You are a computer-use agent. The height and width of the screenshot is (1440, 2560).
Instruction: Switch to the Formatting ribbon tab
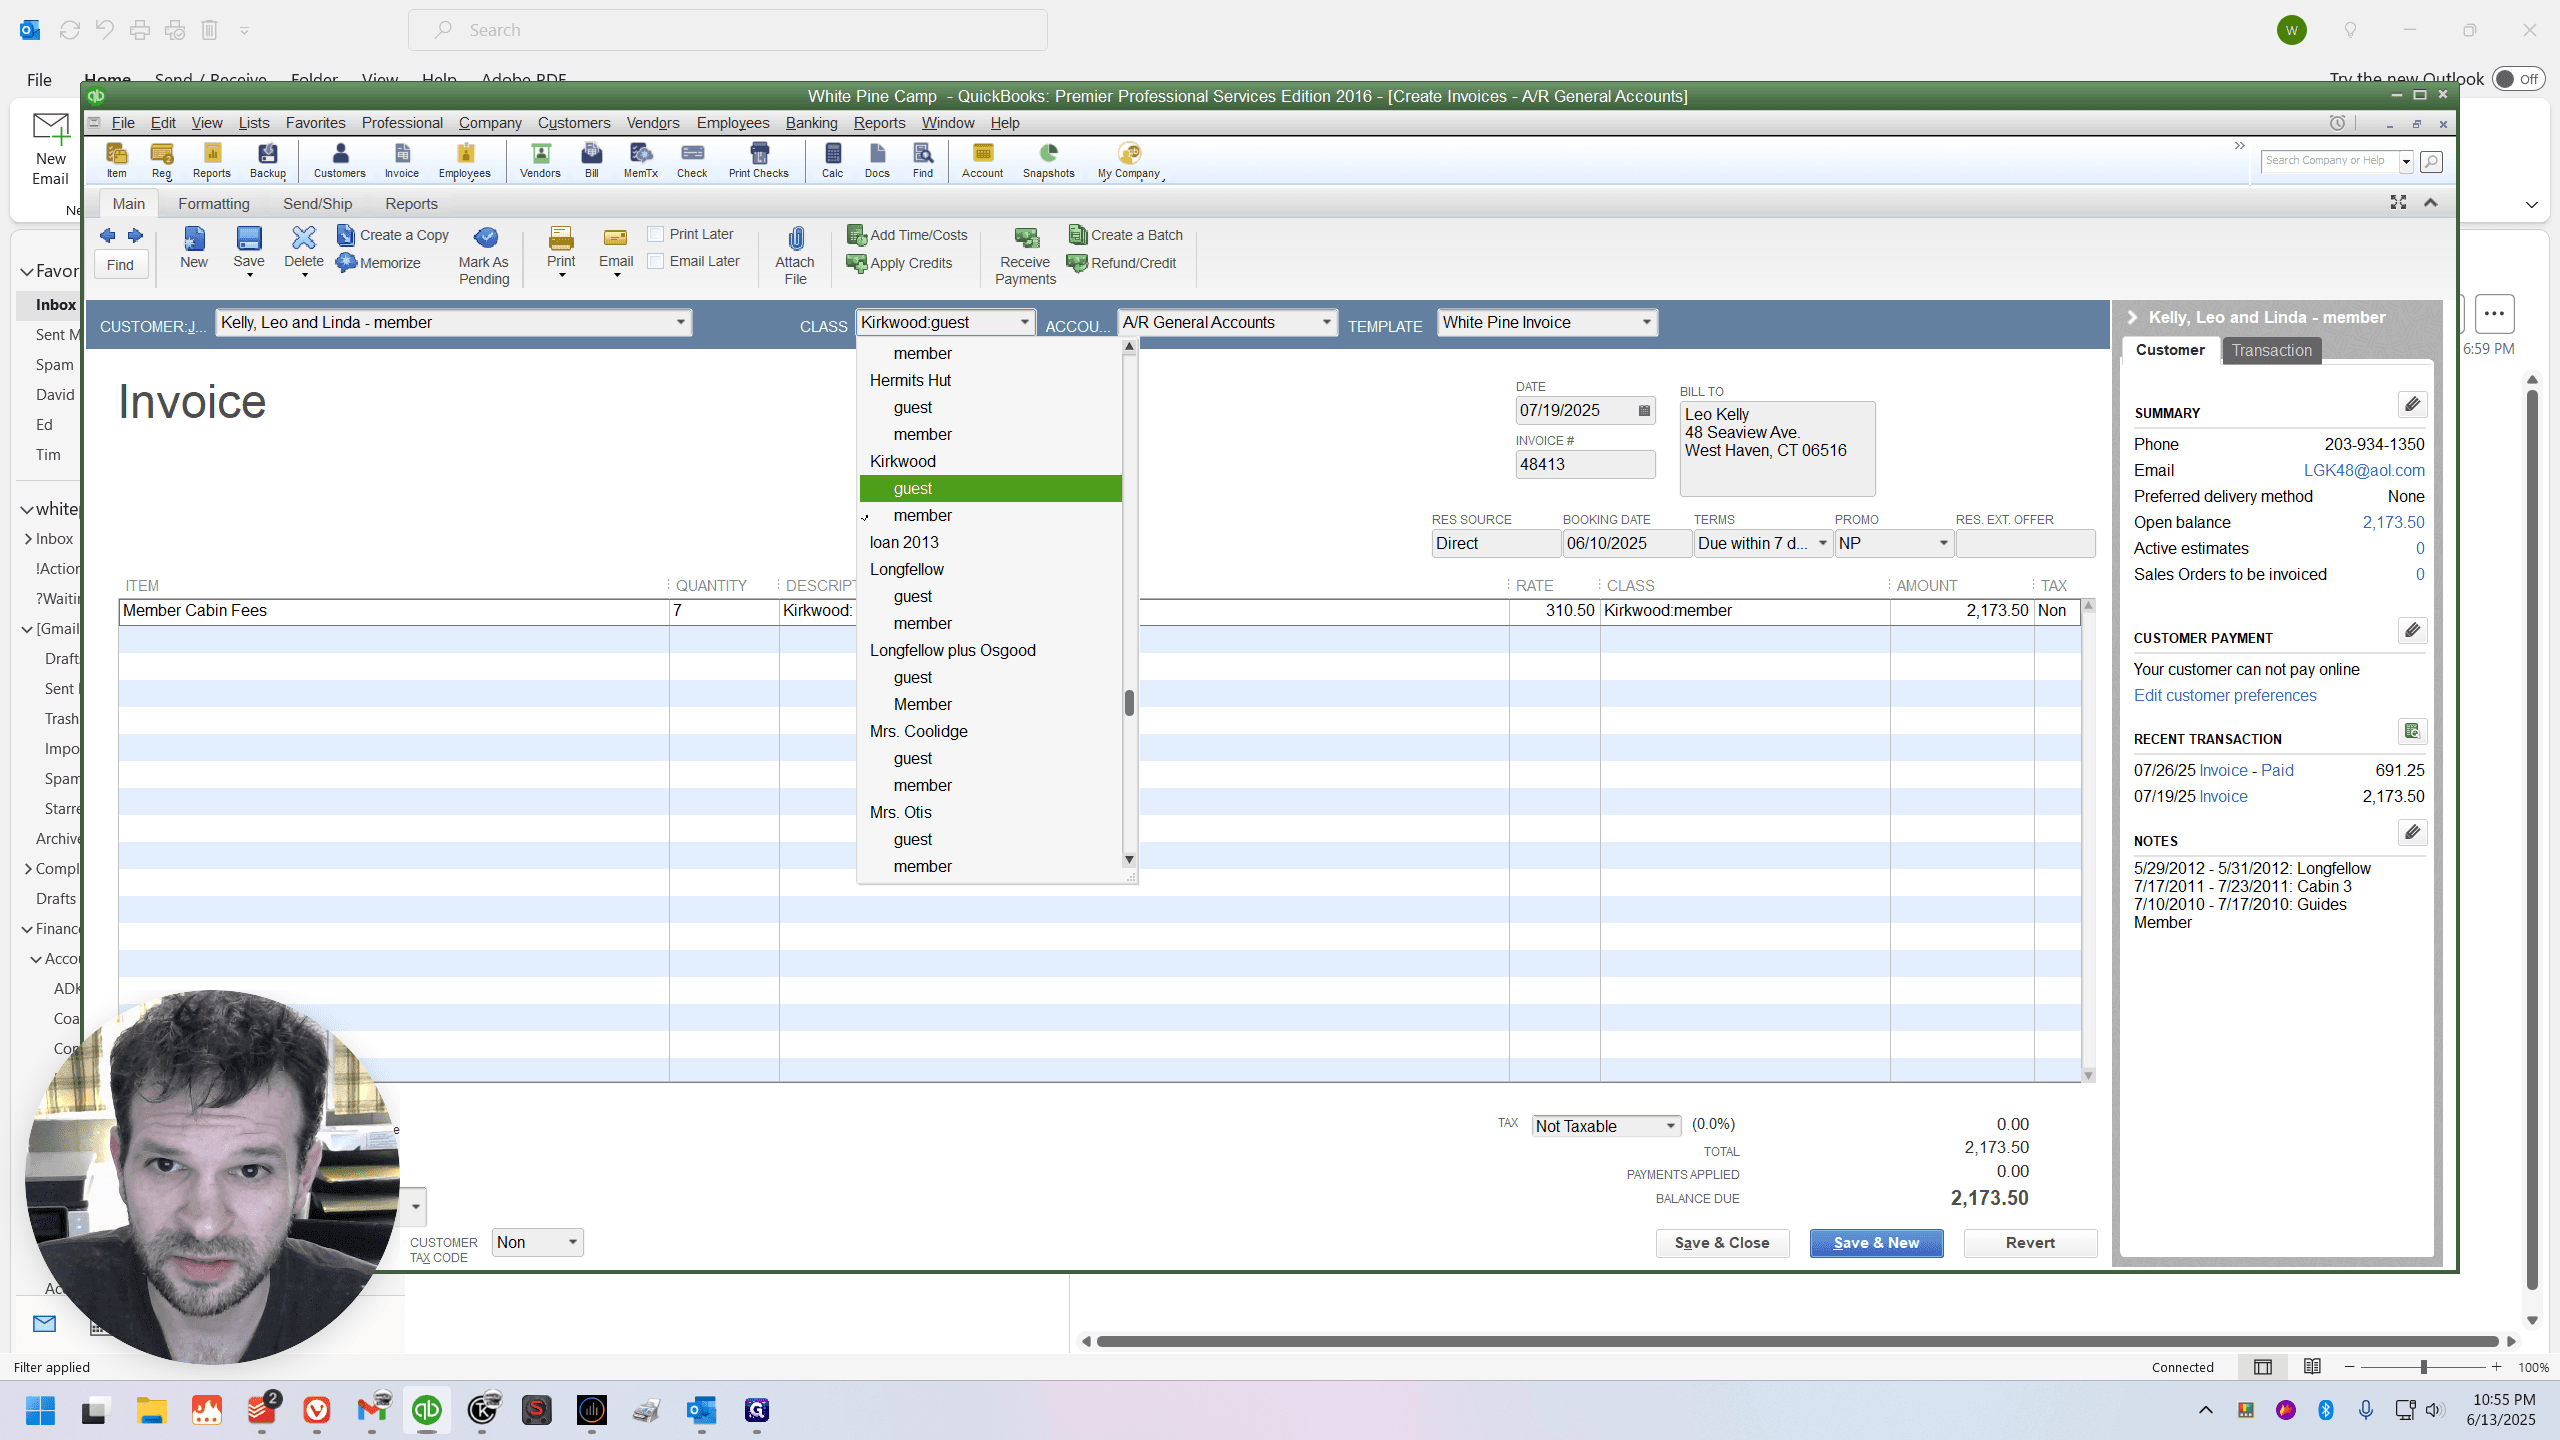point(214,204)
